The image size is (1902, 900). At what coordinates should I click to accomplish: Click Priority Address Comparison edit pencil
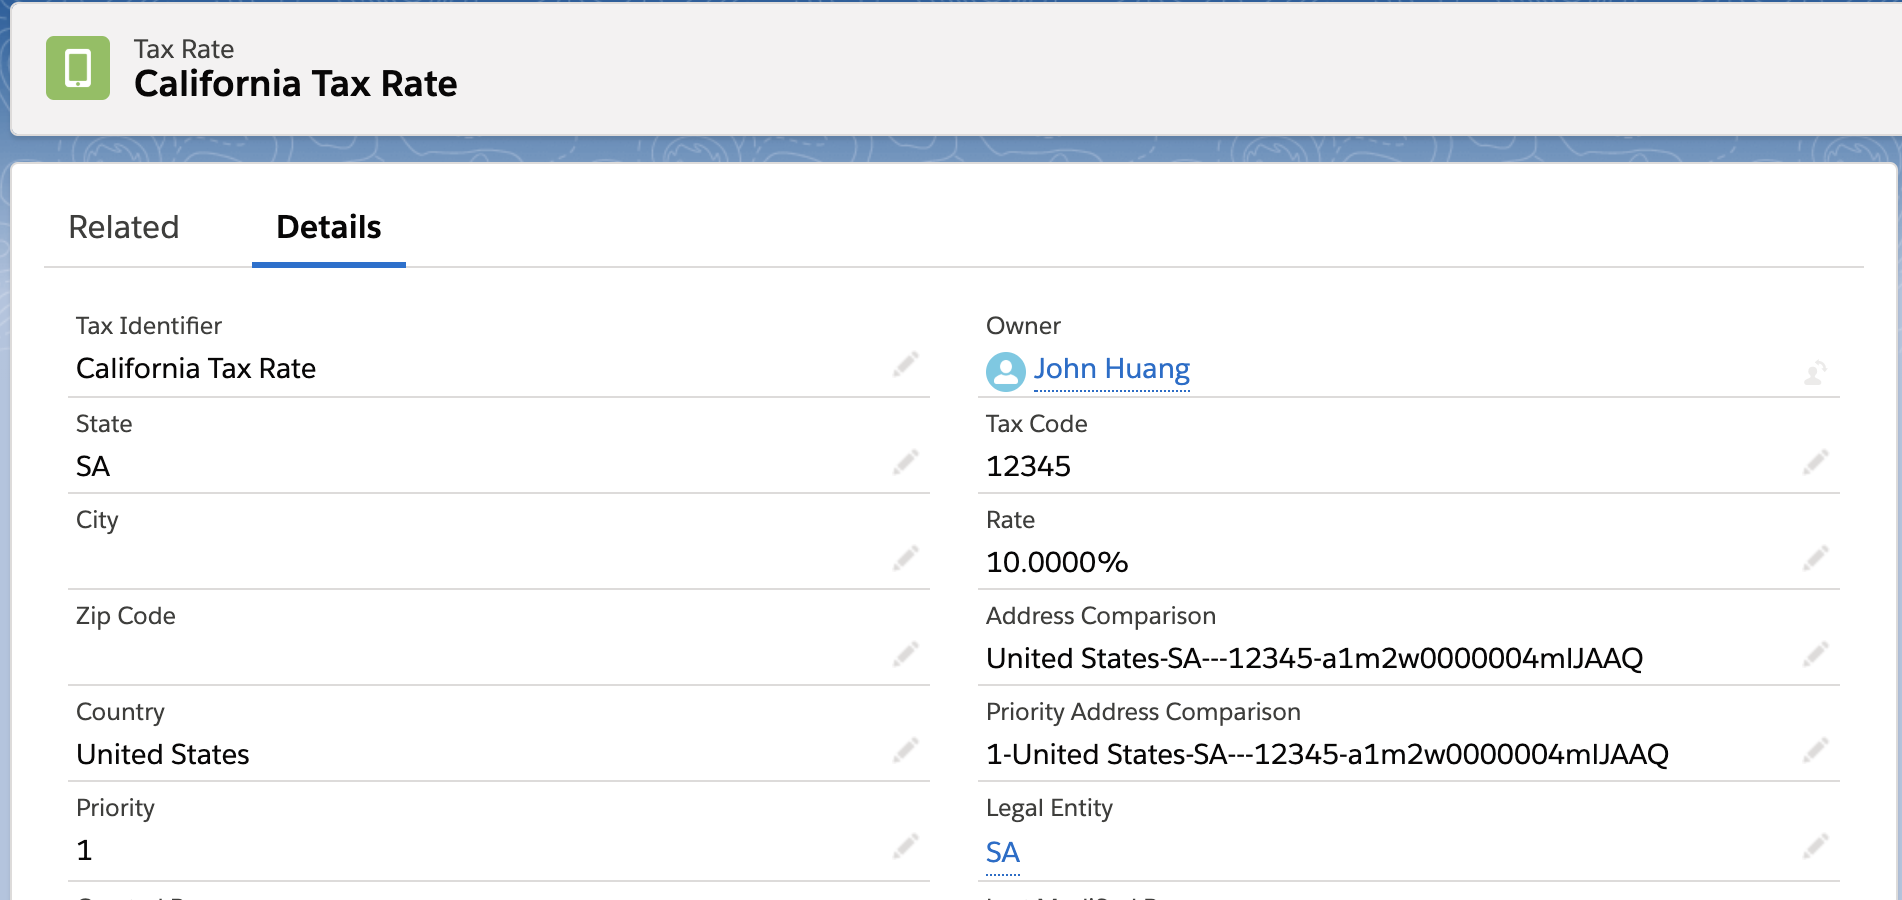(x=1816, y=750)
